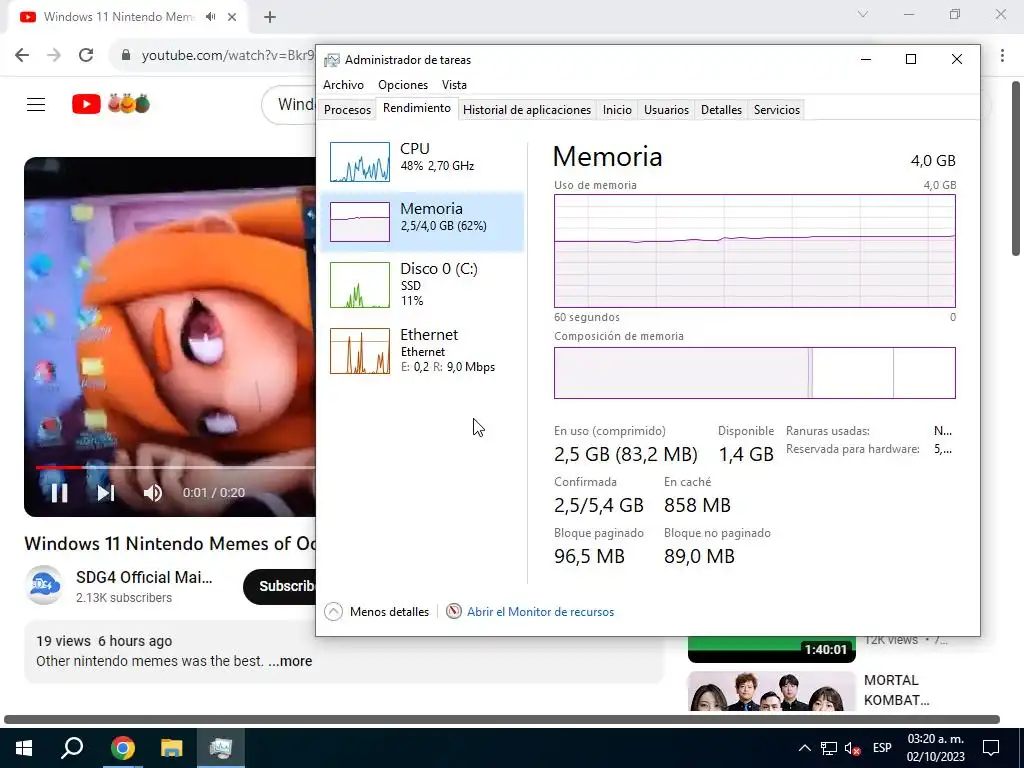The height and width of the screenshot is (768, 1024).
Task: Open Chrome tab search dropdown arrow
Action: tap(863, 14)
